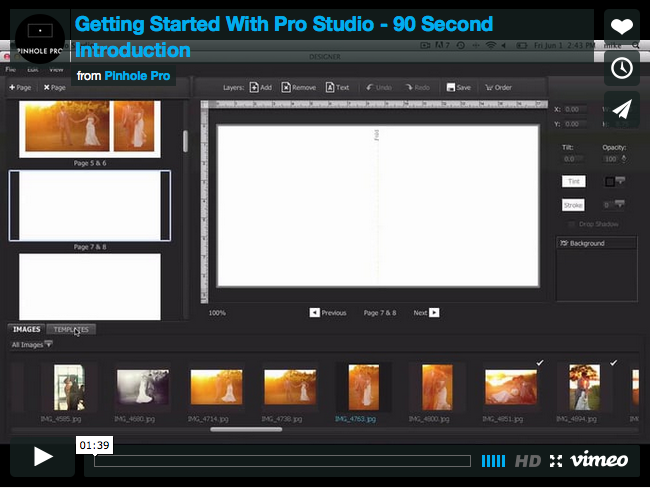Select image IMG_4851.jpg thumbnail

pos(511,387)
